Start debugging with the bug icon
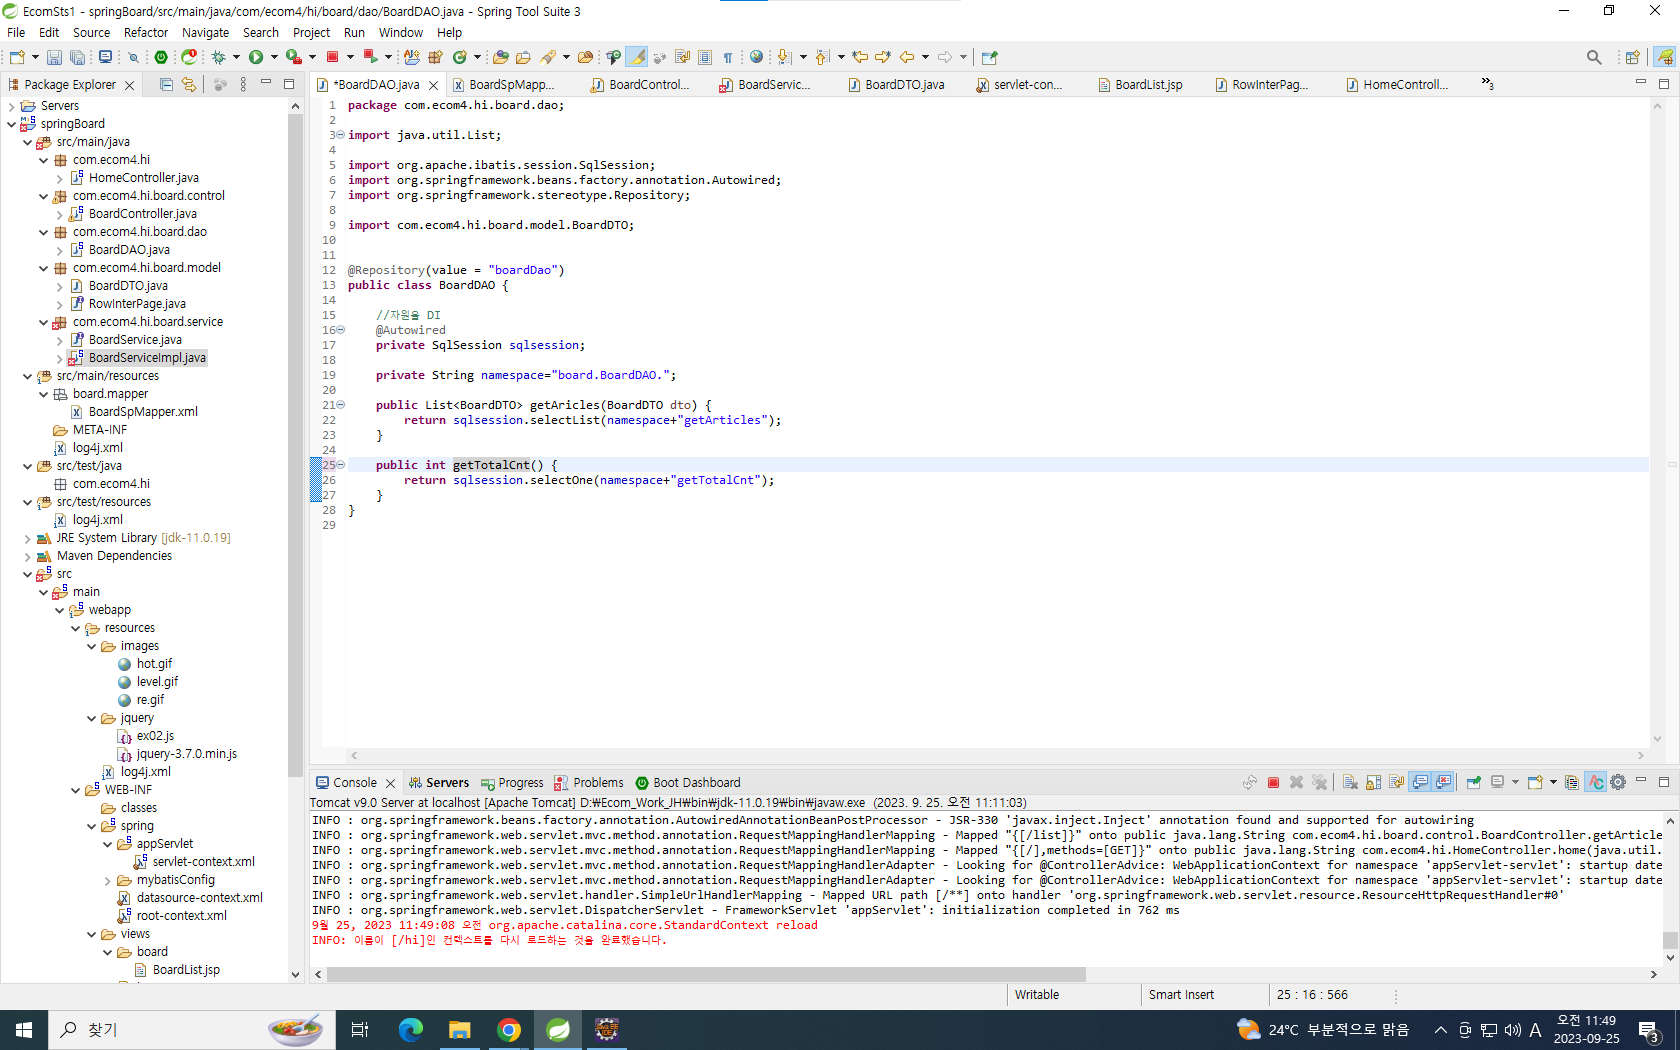 coord(219,57)
